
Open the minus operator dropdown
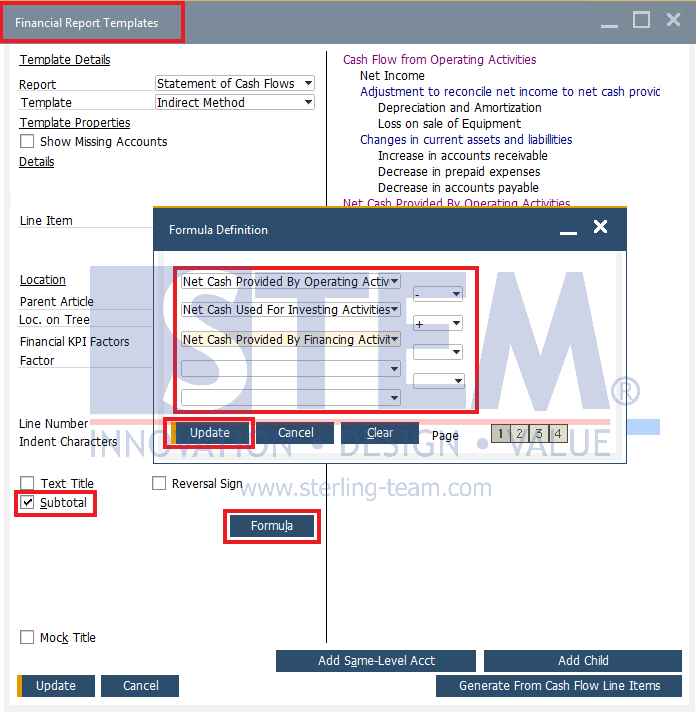(438, 294)
